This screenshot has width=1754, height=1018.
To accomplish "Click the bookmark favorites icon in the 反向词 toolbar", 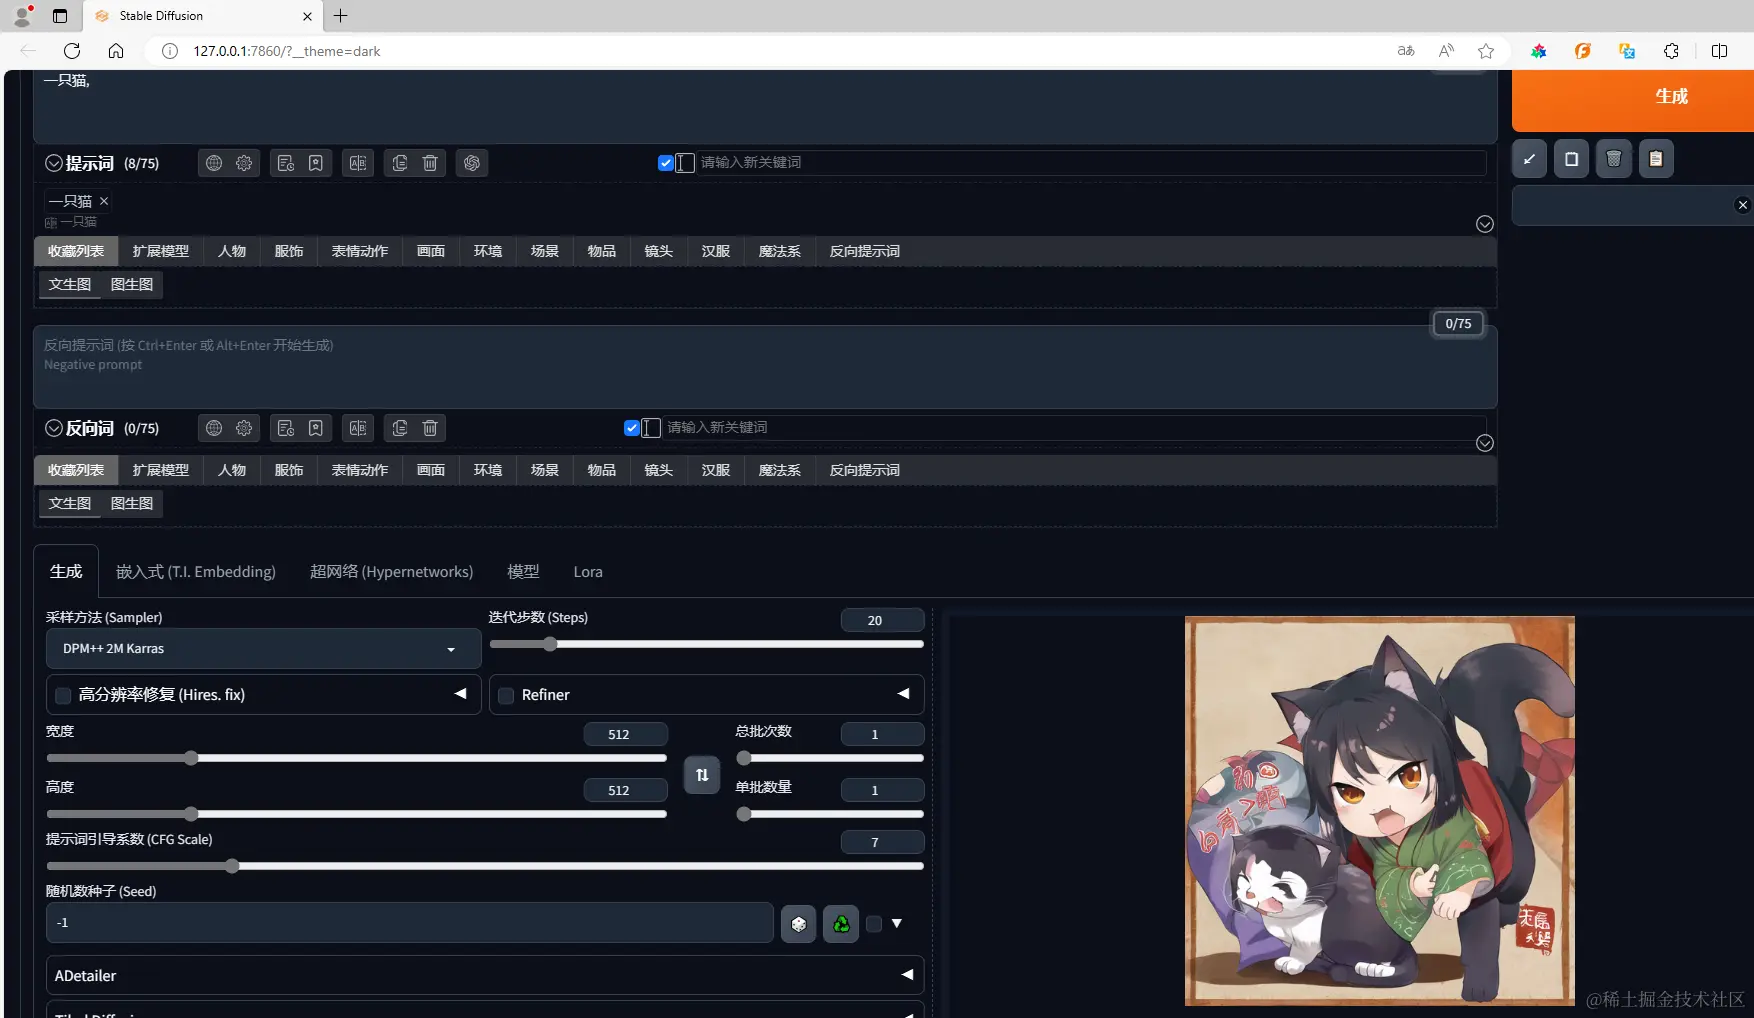I will coord(316,428).
